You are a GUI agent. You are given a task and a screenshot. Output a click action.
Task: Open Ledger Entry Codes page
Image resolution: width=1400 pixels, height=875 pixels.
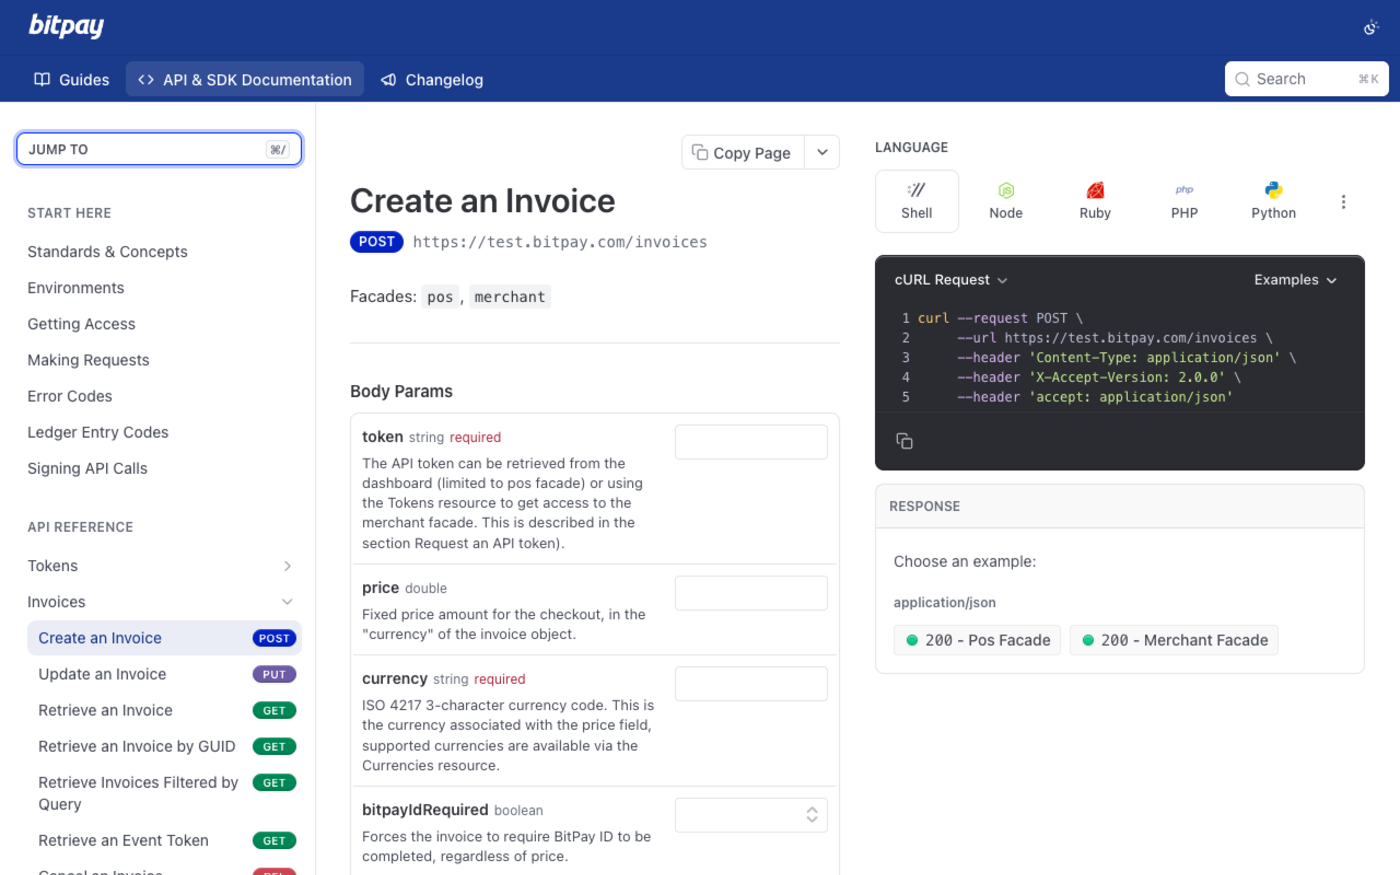(x=98, y=432)
